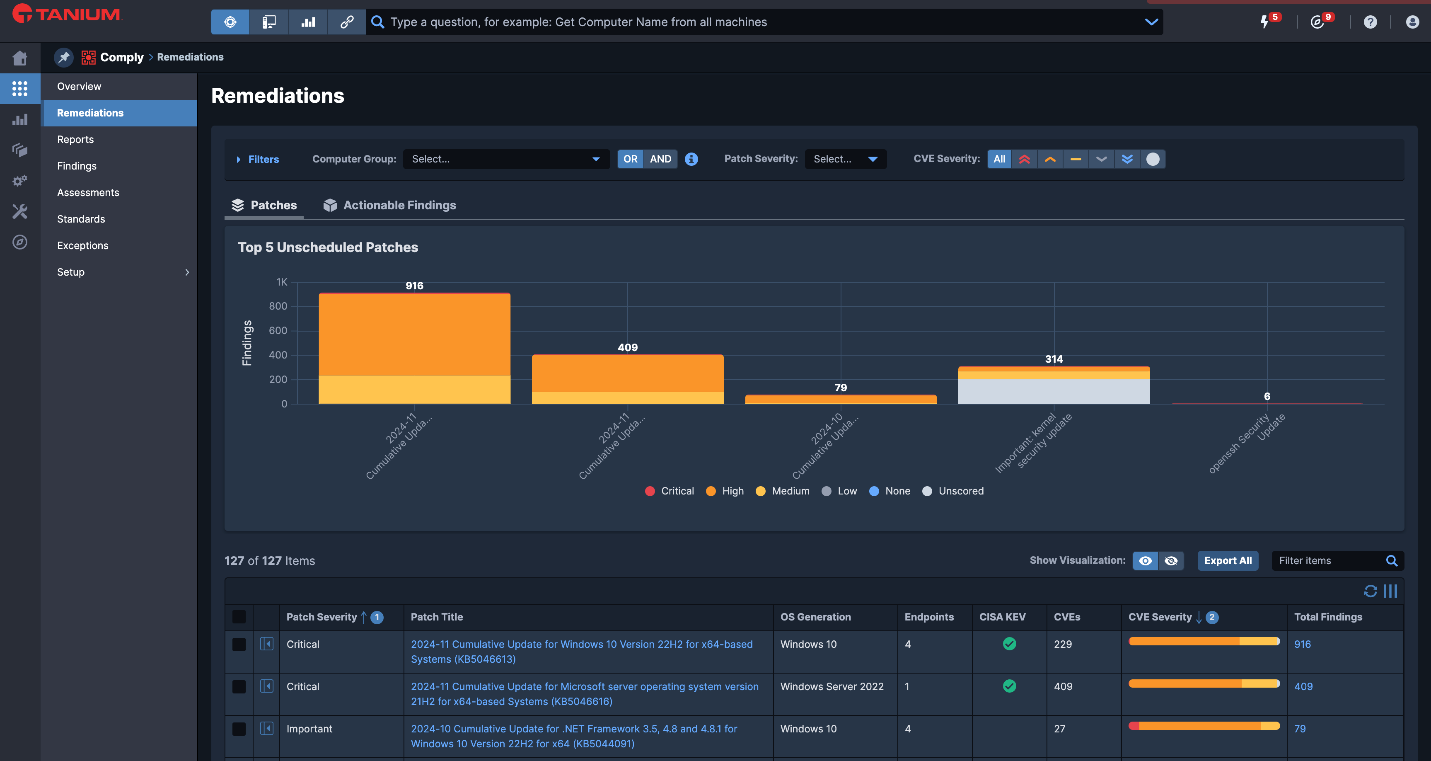
Task: Click the red Comply module icon
Action: [x=89, y=57]
